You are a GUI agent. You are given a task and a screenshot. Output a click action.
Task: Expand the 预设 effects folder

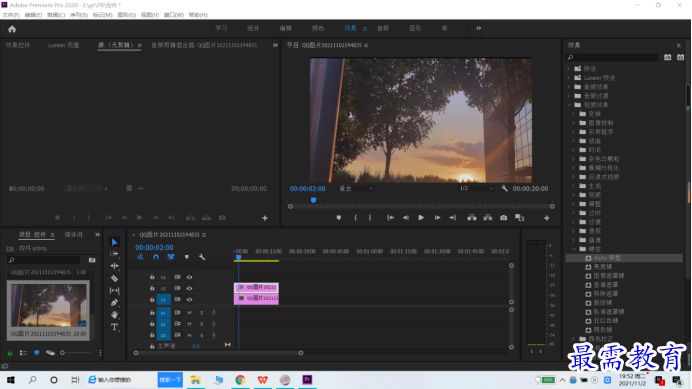tap(569, 69)
